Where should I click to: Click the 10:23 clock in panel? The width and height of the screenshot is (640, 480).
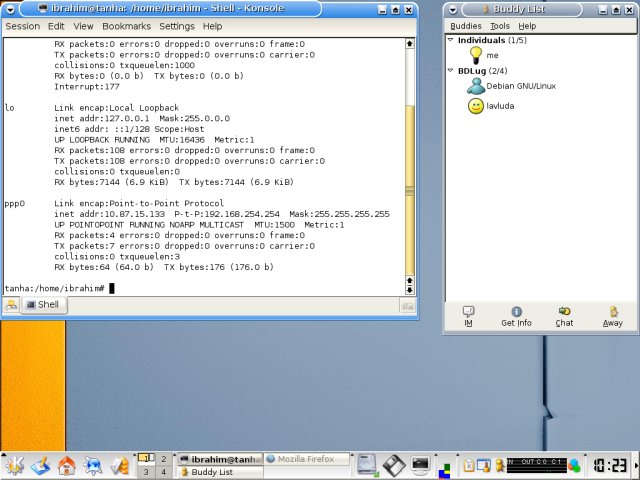click(x=610, y=466)
